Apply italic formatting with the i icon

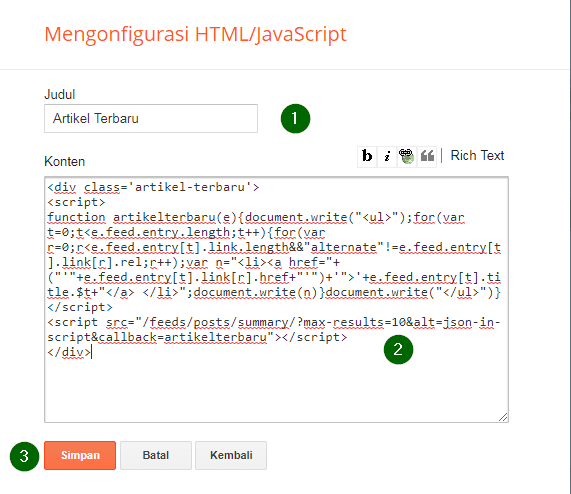pos(387,156)
